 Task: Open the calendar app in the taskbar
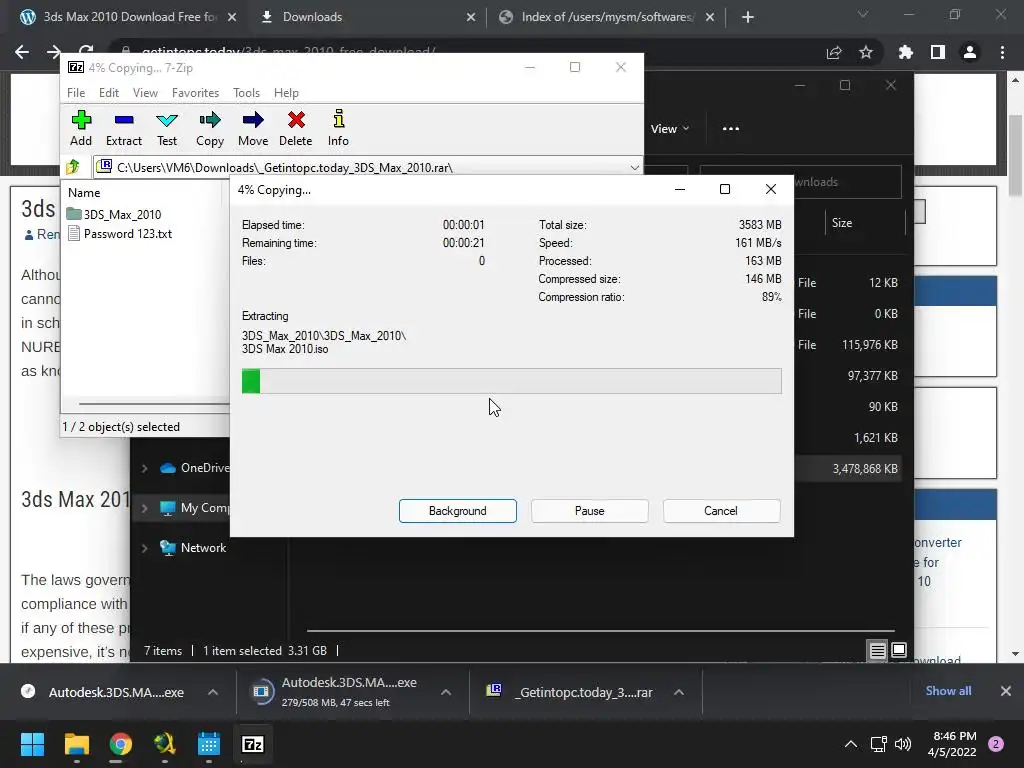pyautogui.click(x=209, y=744)
